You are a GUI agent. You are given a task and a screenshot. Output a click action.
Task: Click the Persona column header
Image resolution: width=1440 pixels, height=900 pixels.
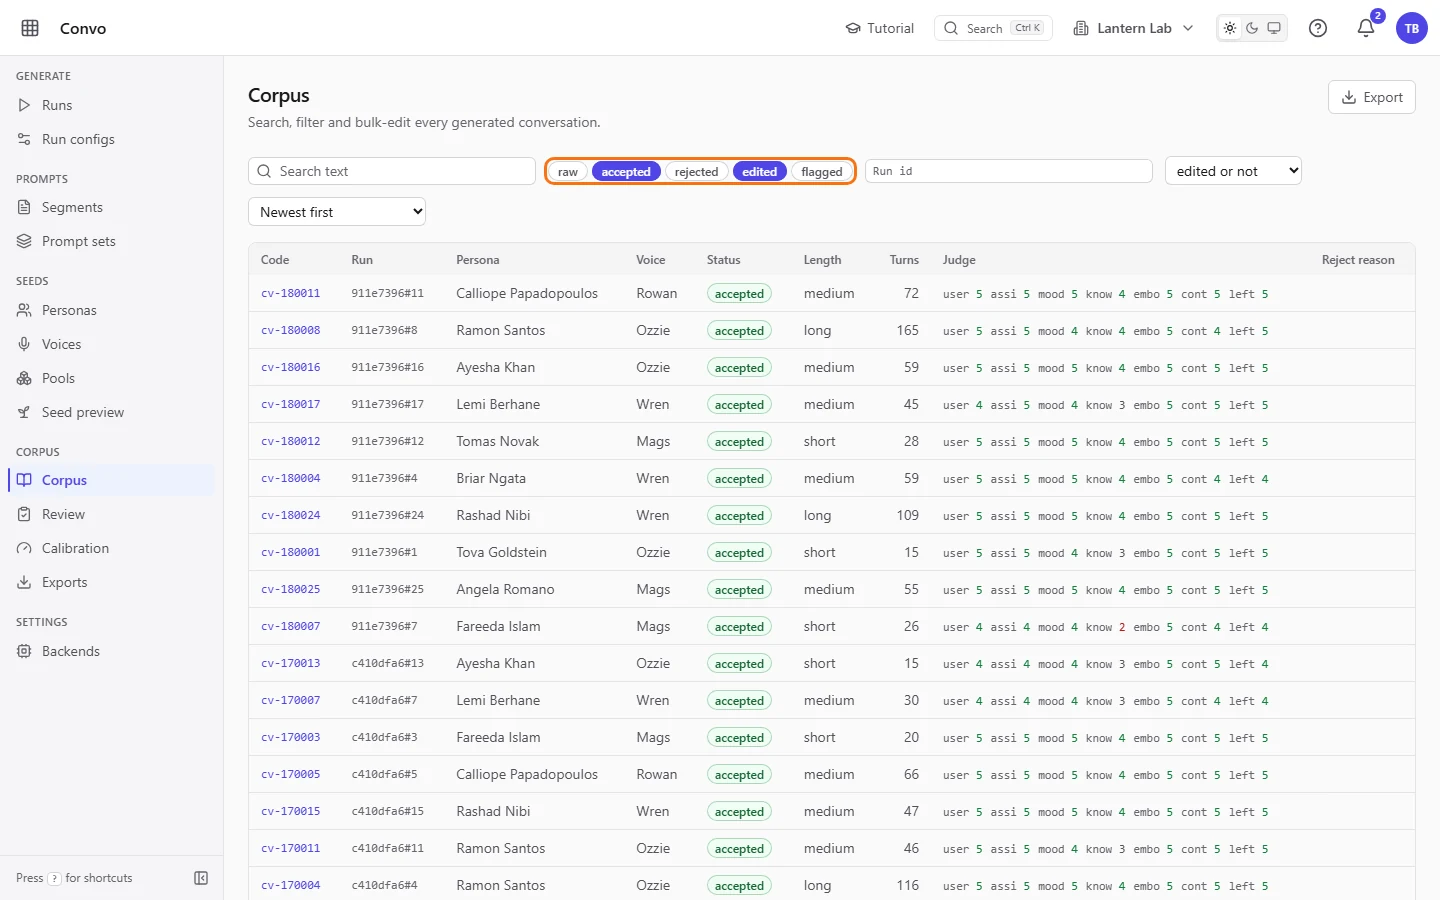(478, 260)
